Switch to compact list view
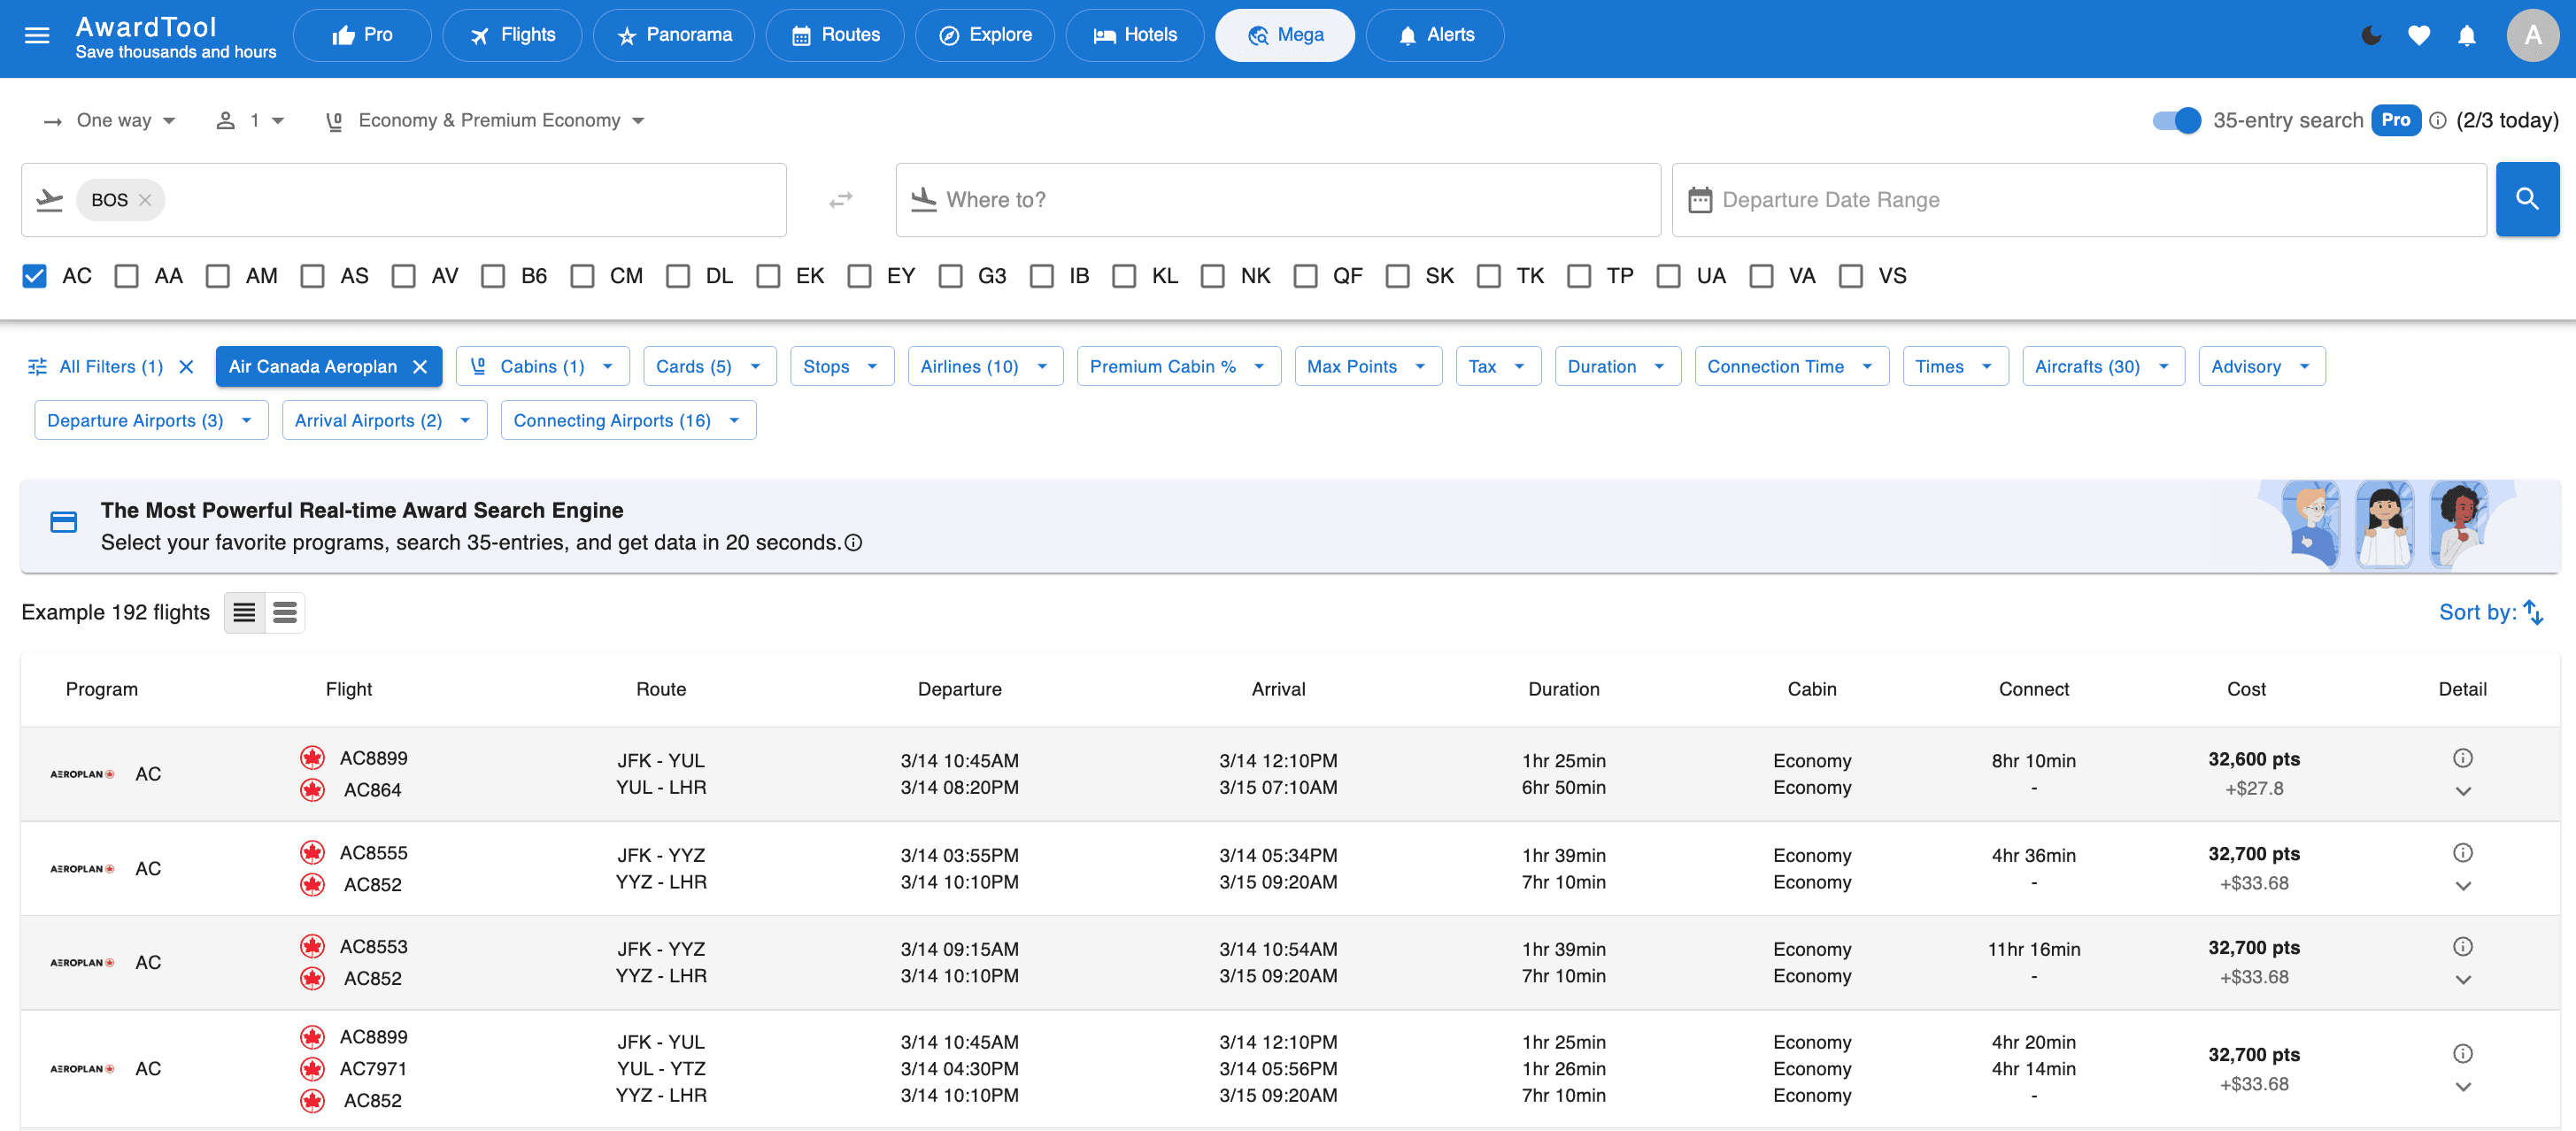 [244, 613]
